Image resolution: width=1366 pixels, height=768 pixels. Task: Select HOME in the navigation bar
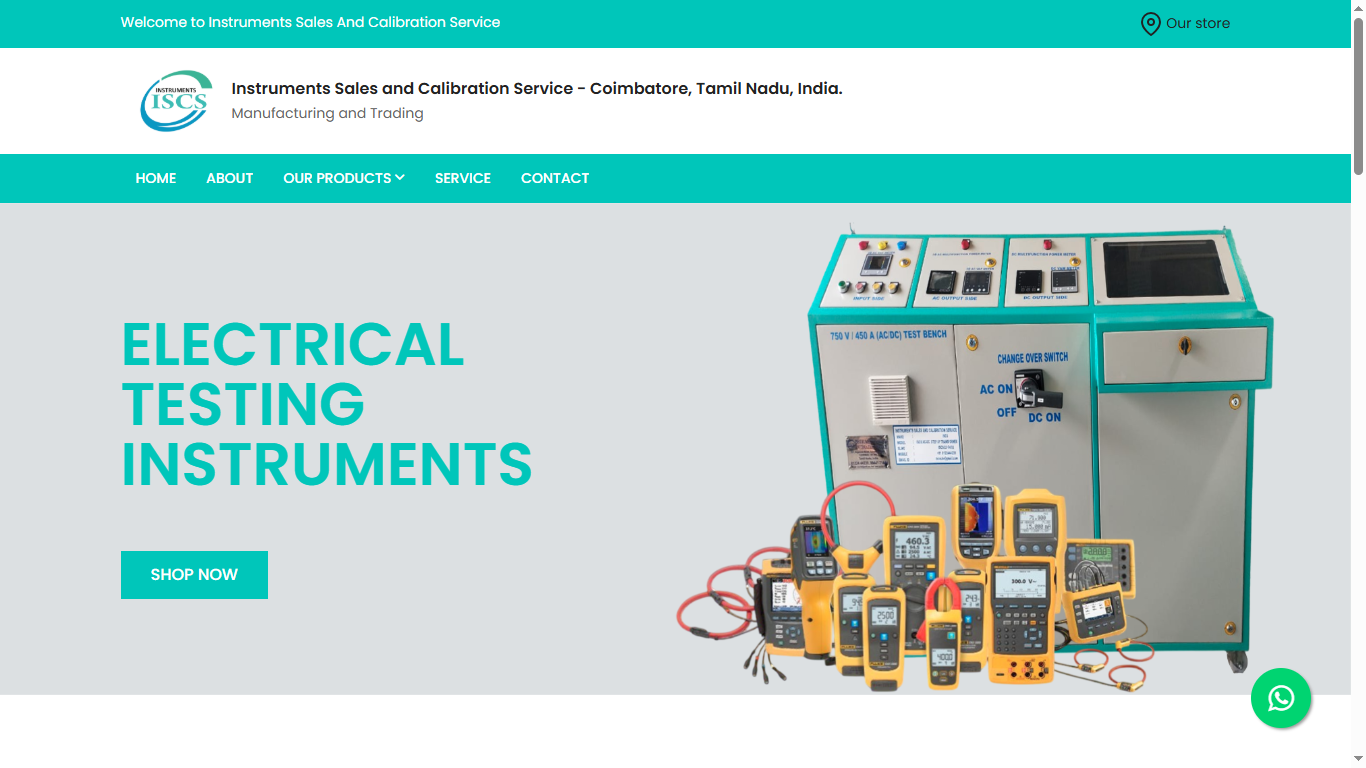[x=155, y=178]
